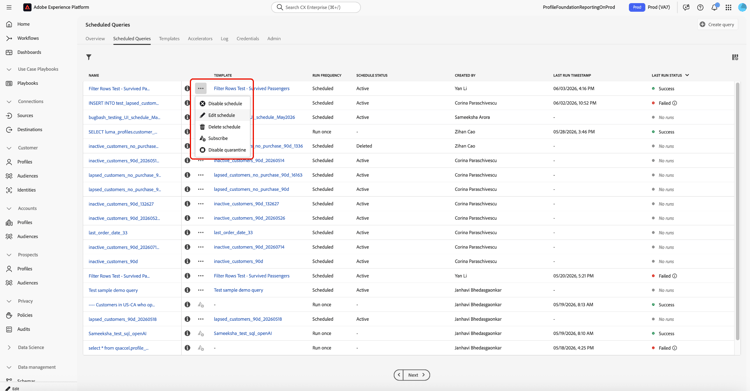This screenshot has height=391, width=750.
Task: Open Sources in the sidebar
Action: (x=25, y=116)
